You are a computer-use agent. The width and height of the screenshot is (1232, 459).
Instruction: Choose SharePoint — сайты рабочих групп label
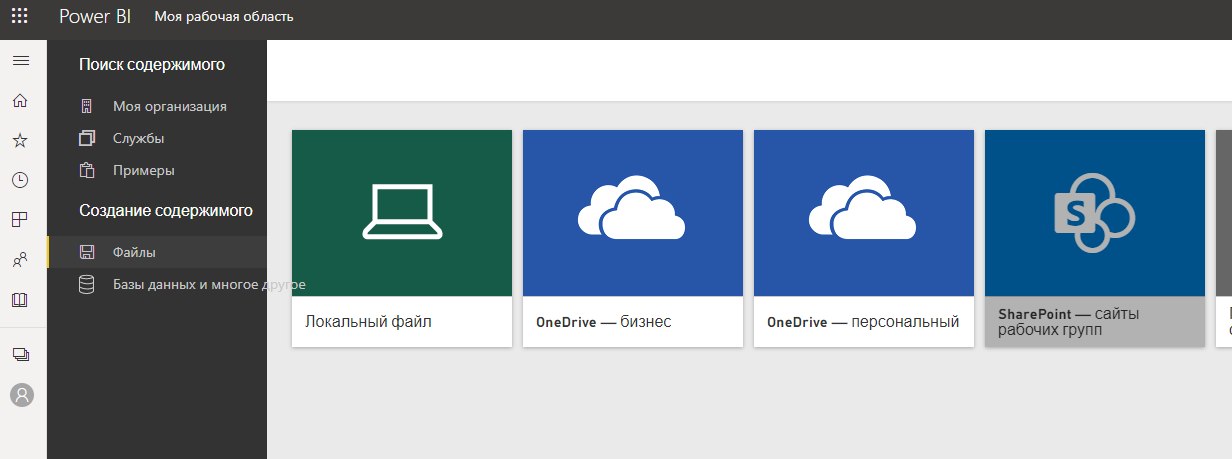[1069, 321]
